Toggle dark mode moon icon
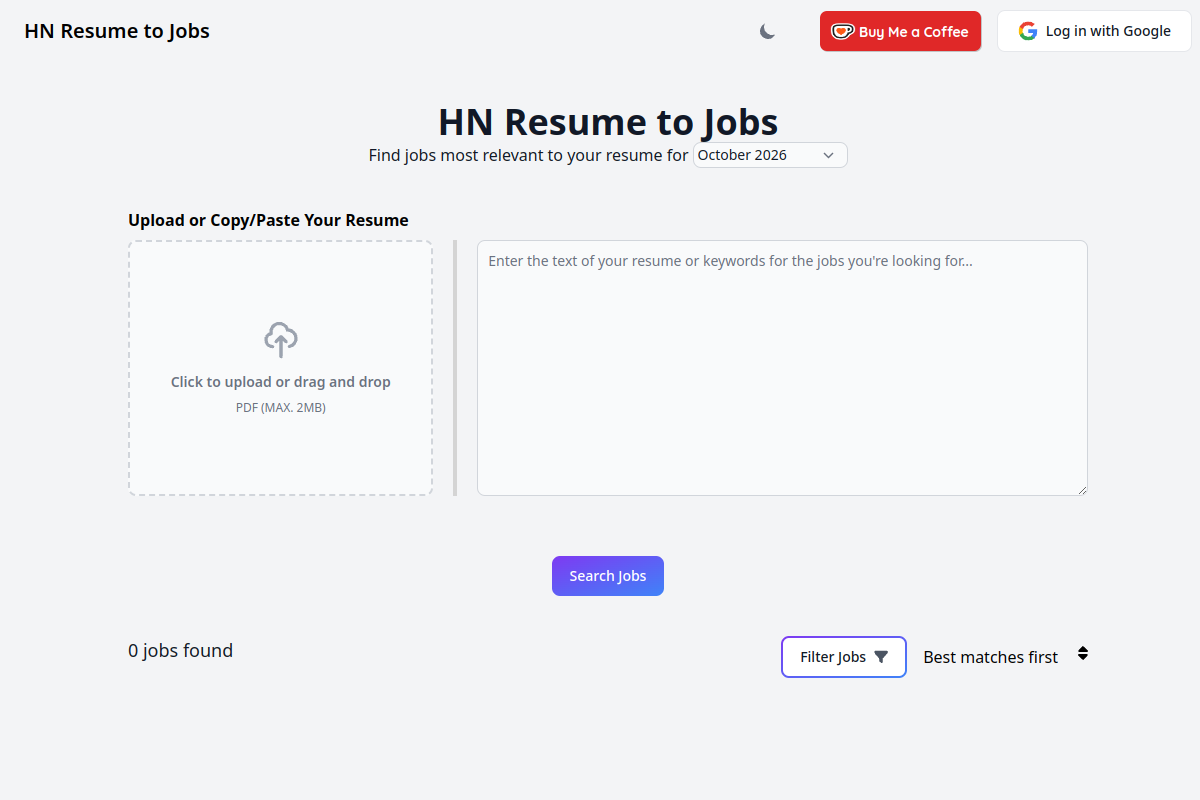Image resolution: width=1200 pixels, height=800 pixels. tap(767, 32)
